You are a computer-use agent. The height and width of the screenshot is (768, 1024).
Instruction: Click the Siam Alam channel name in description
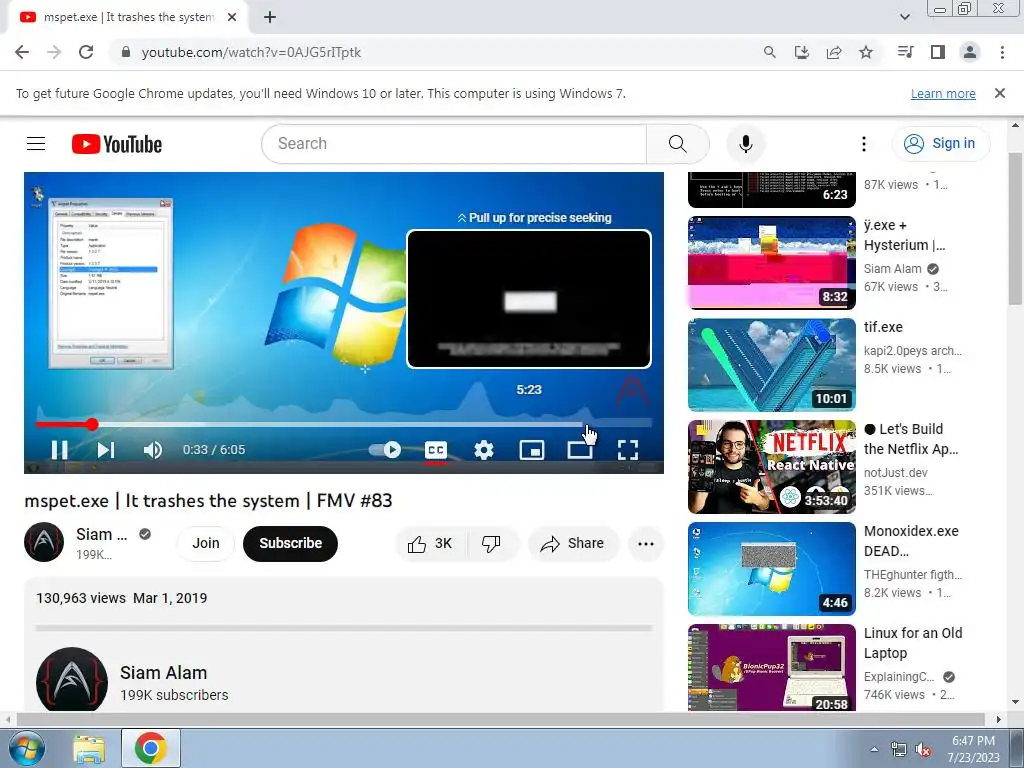click(163, 673)
